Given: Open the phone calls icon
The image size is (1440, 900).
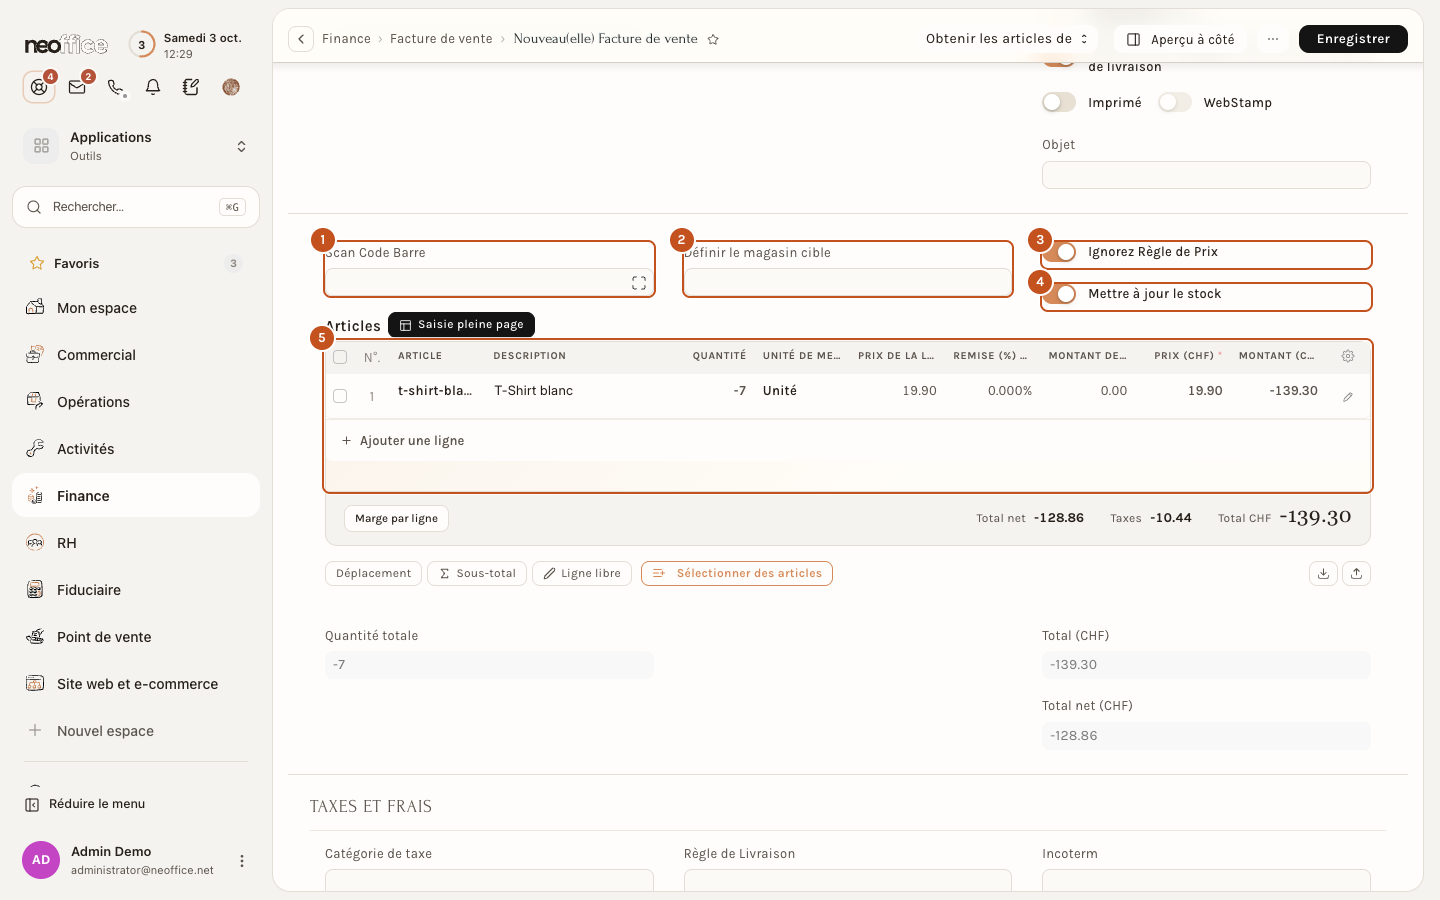Looking at the screenshot, I should click(x=115, y=87).
